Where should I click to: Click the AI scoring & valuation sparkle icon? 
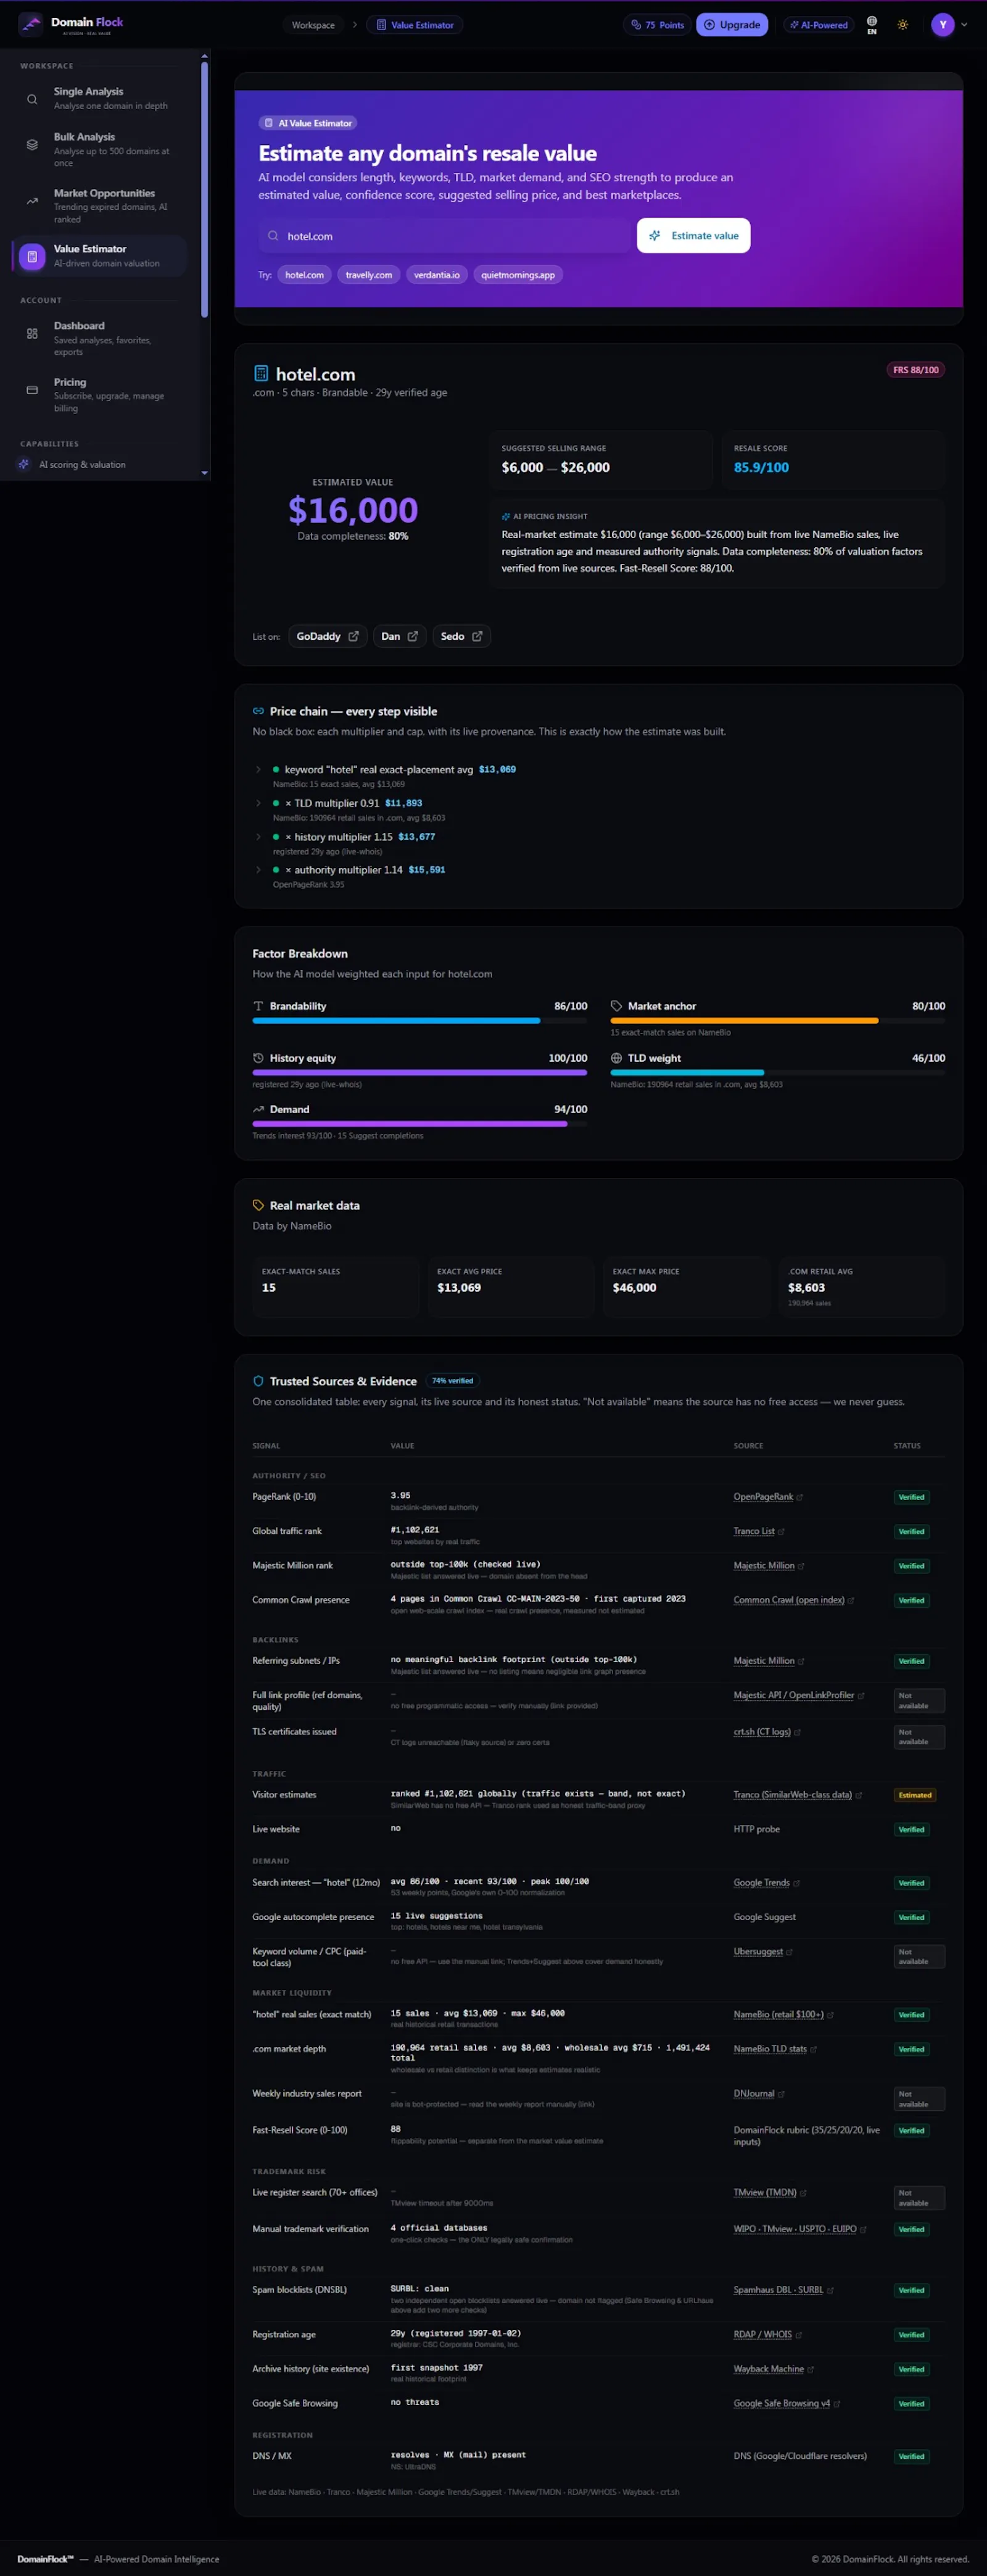click(x=24, y=464)
